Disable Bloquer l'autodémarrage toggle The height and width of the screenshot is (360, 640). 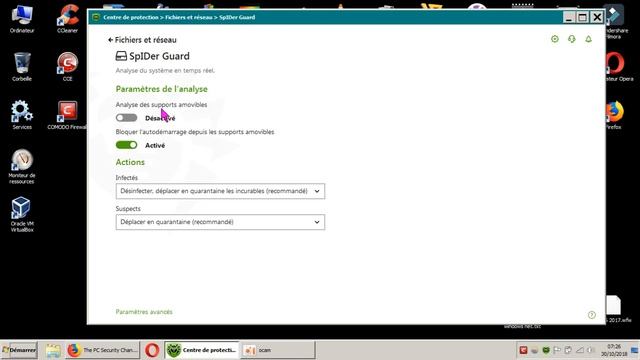click(127, 145)
